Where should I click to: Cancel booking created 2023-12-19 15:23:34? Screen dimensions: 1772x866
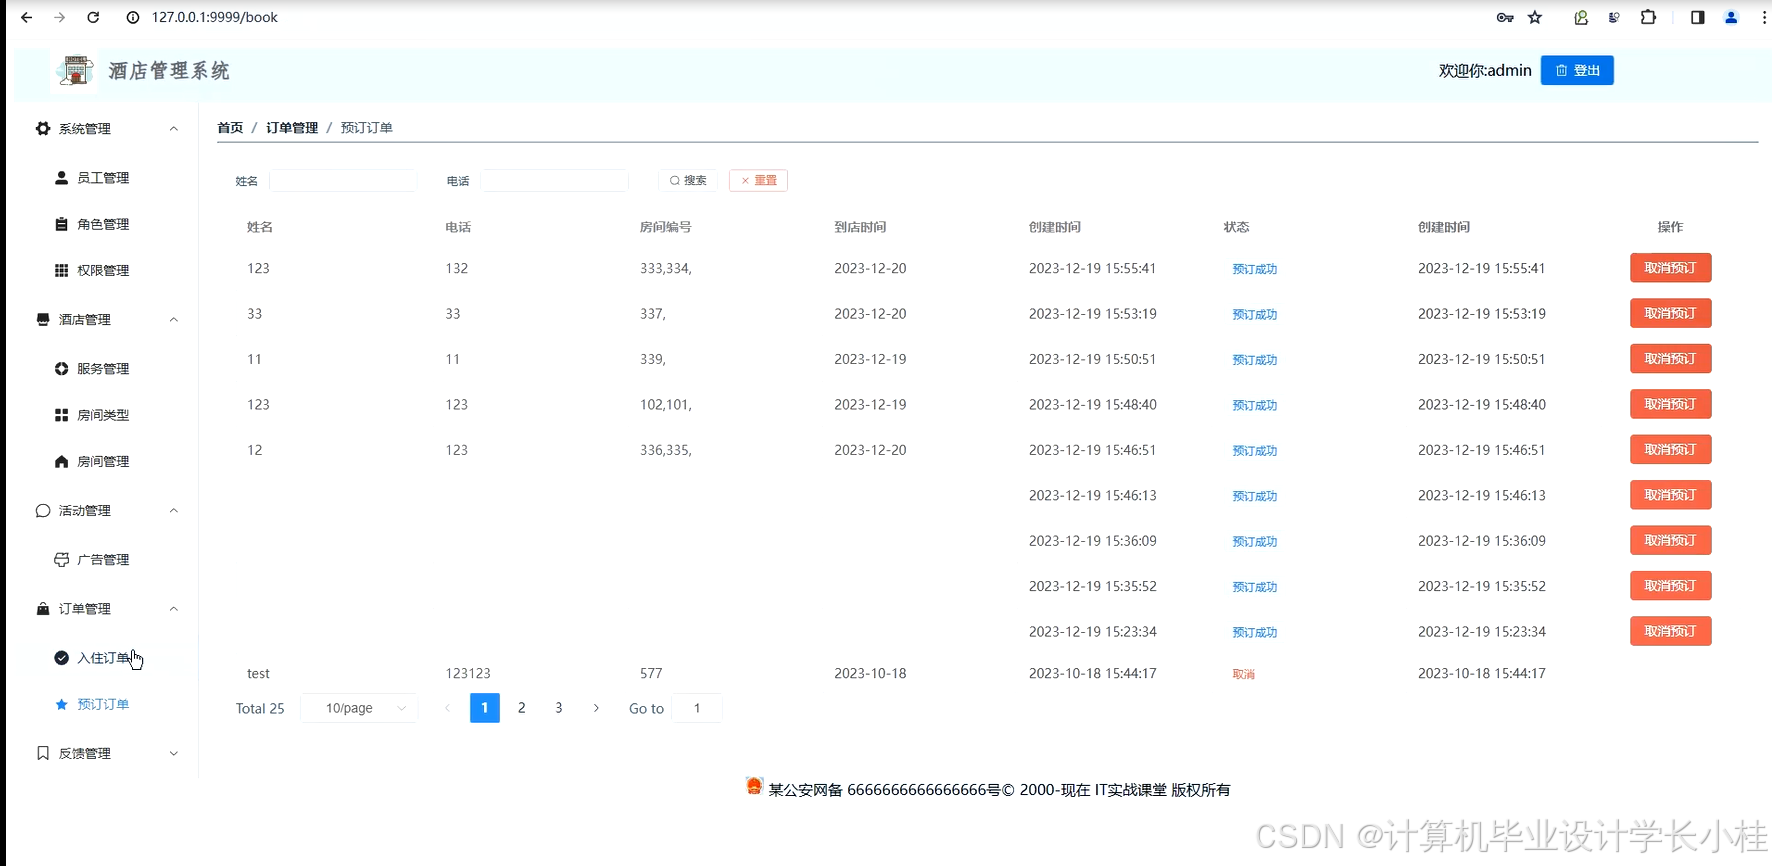tap(1670, 631)
